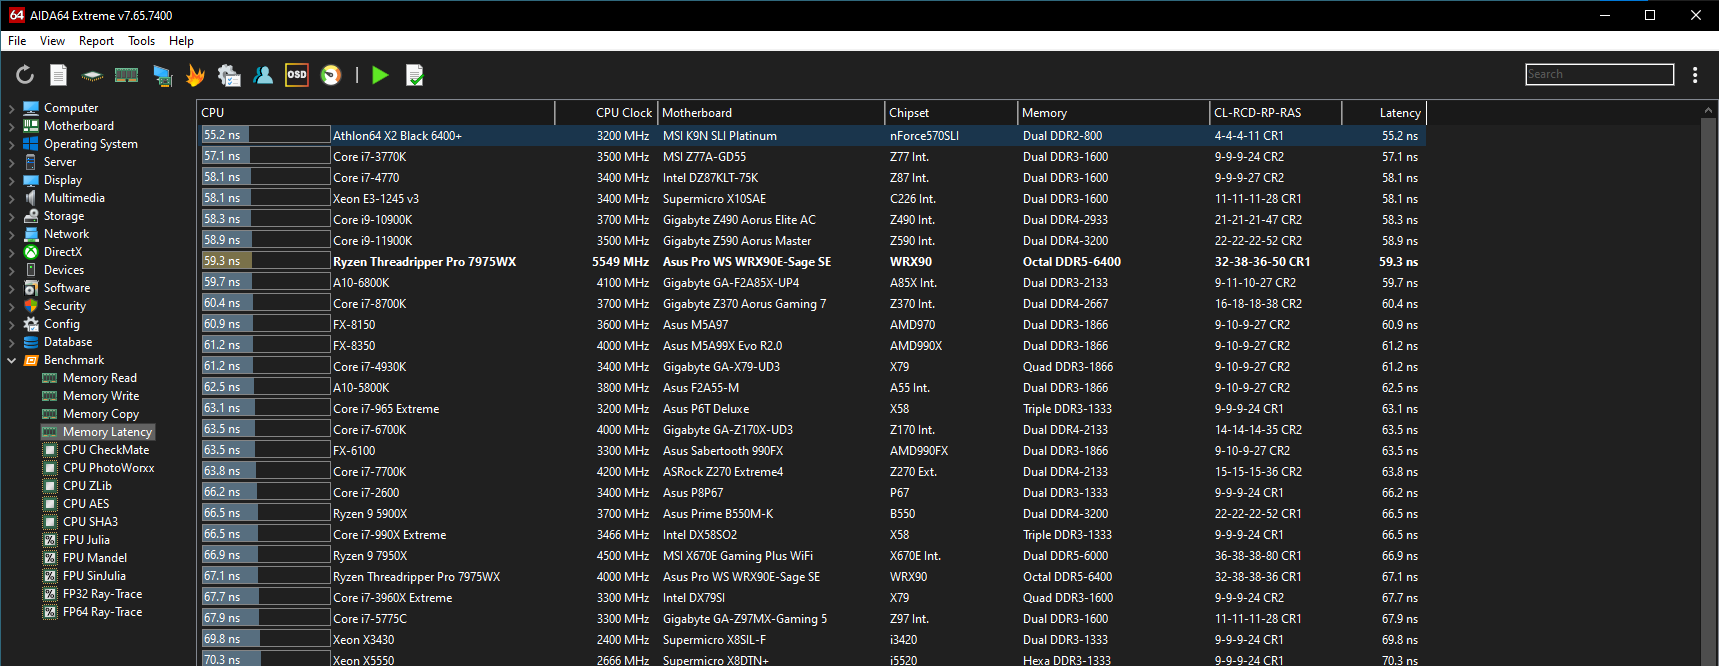Click the results checkmark document icon
The image size is (1719, 666).
415,75
